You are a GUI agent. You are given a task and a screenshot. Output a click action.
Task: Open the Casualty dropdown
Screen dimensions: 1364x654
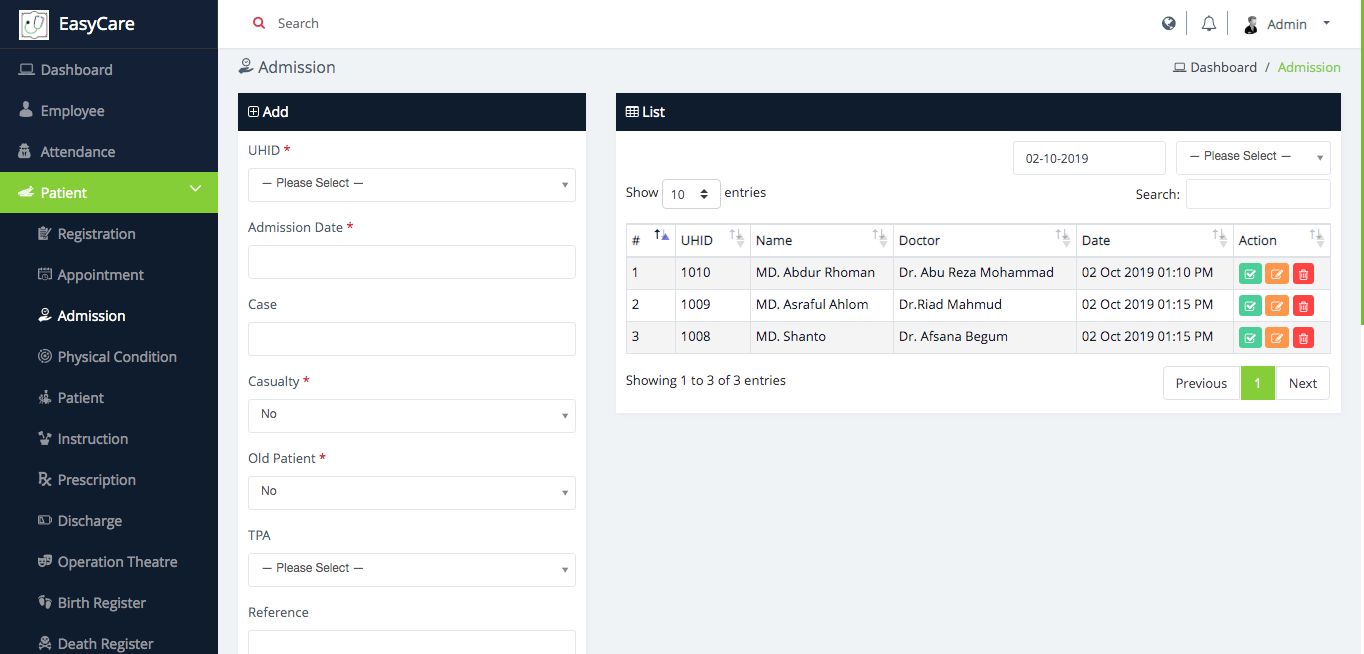coord(412,415)
